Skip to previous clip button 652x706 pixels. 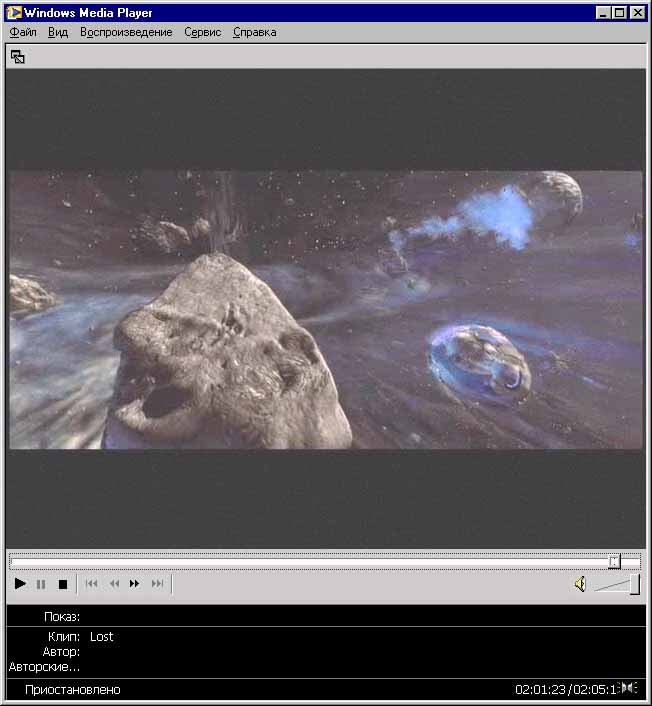[91, 584]
